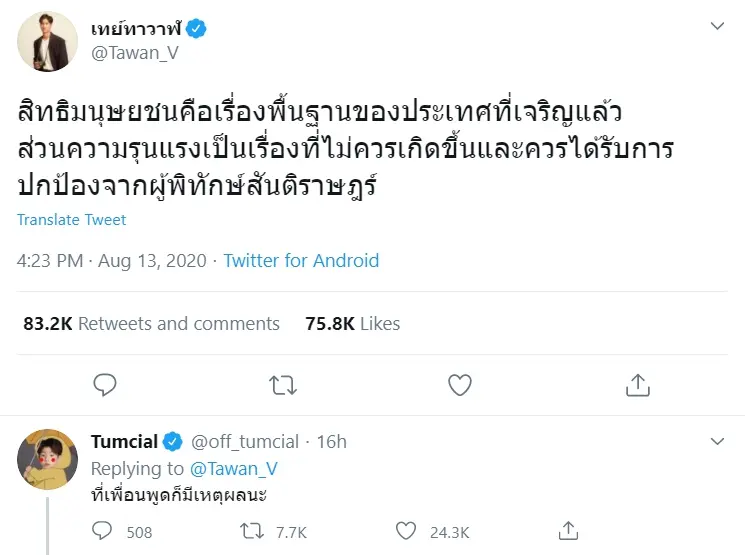Image resolution: width=745 pixels, height=555 pixels.
Task: Expand the options chevron on Tumcial's reply
Action: pyautogui.click(x=717, y=441)
